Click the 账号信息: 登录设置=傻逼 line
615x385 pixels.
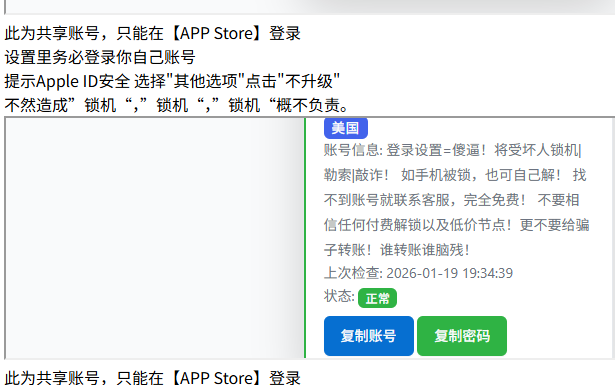[x=453, y=150]
